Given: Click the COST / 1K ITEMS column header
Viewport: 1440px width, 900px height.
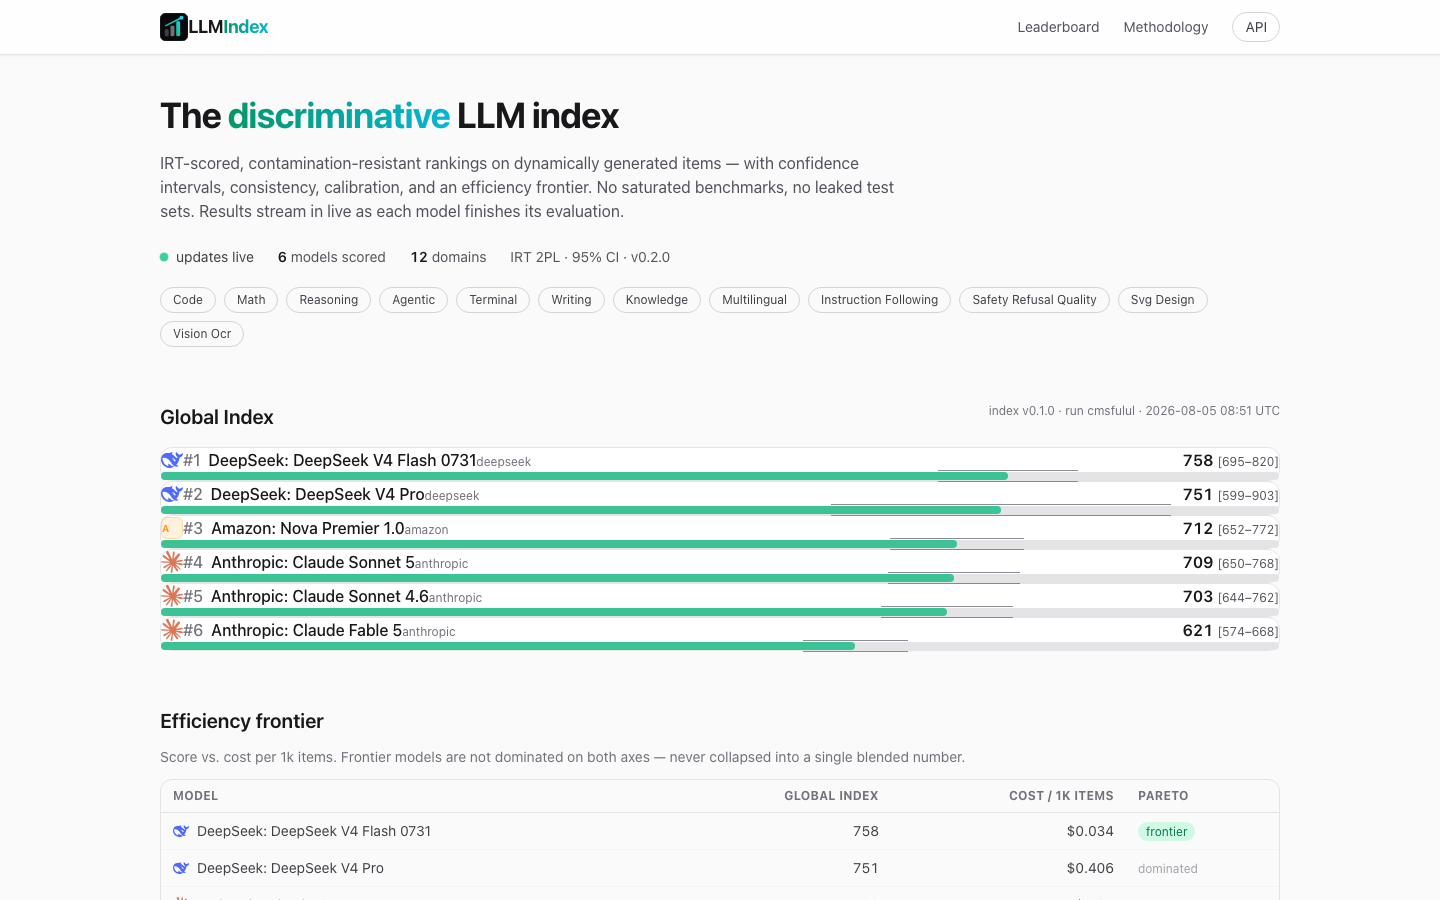Looking at the screenshot, I should (x=1061, y=796).
